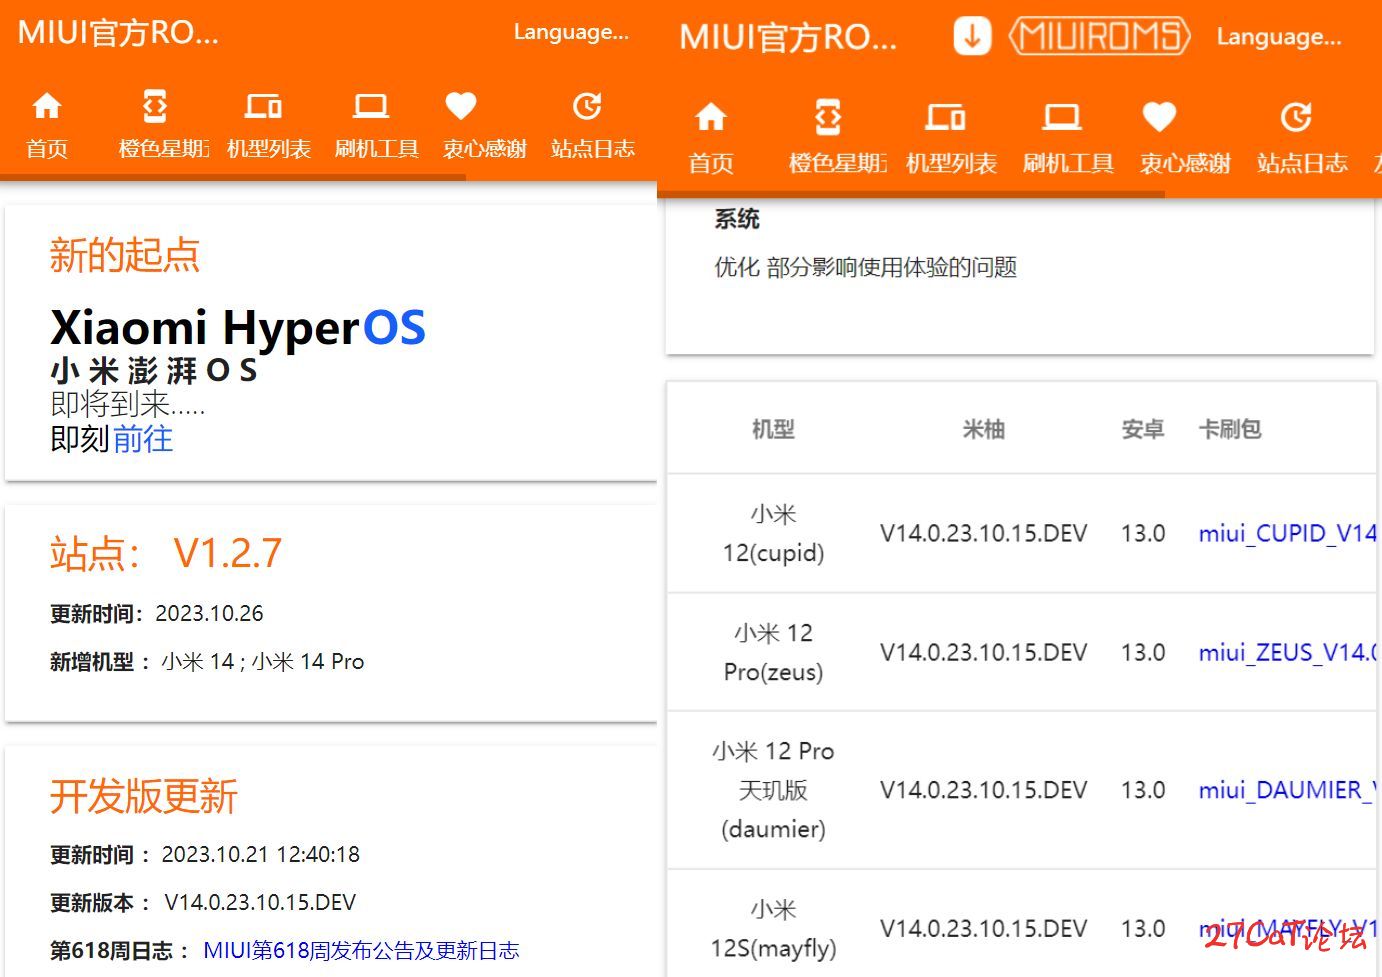The height and width of the screenshot is (977, 1382).
Task: Click 13.0 Android value in daumier row
Action: (1143, 790)
